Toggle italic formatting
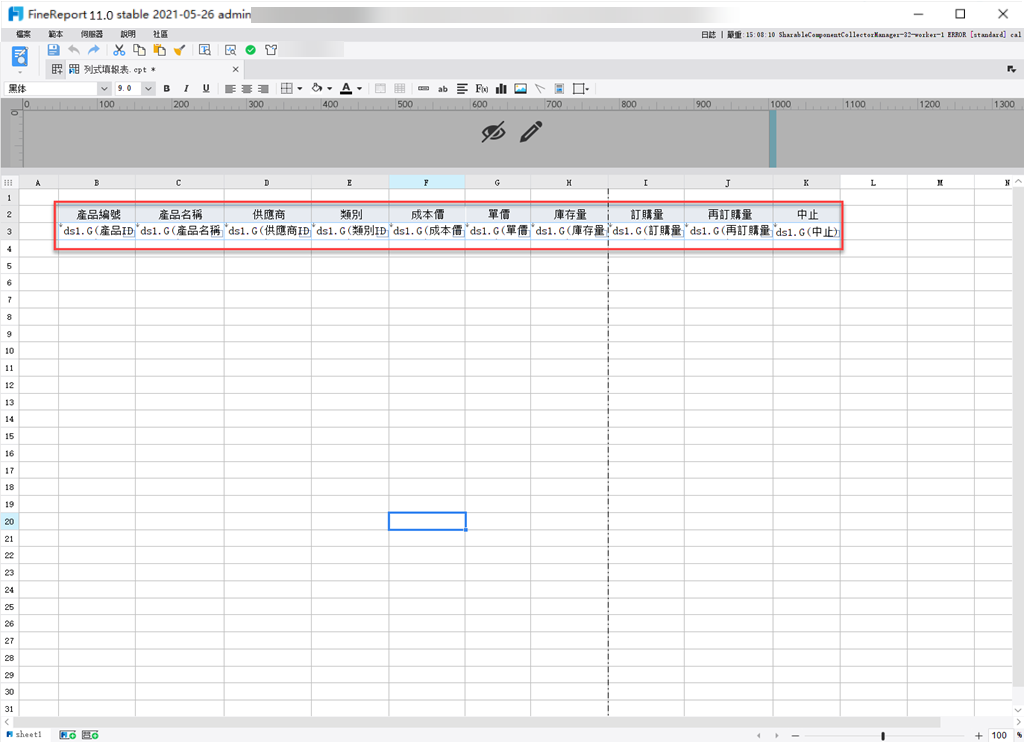This screenshot has width=1024, height=742. coord(186,89)
